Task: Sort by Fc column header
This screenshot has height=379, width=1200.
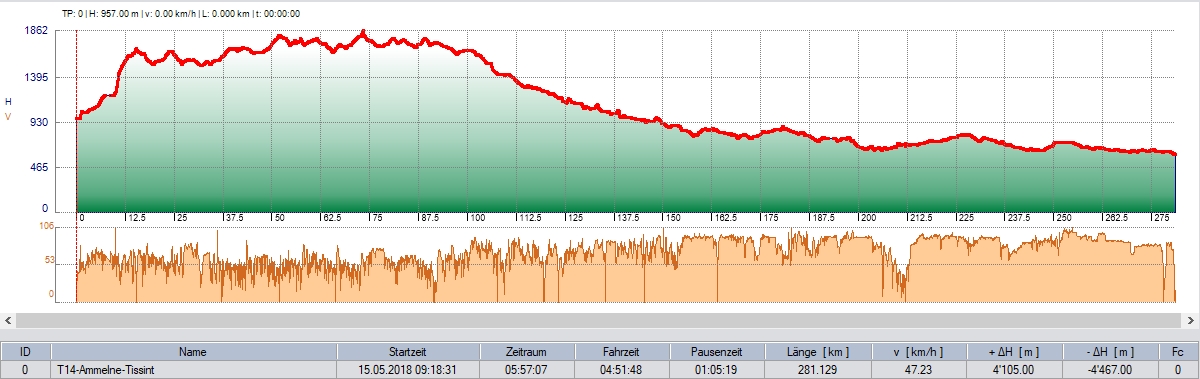Action: point(1177,352)
